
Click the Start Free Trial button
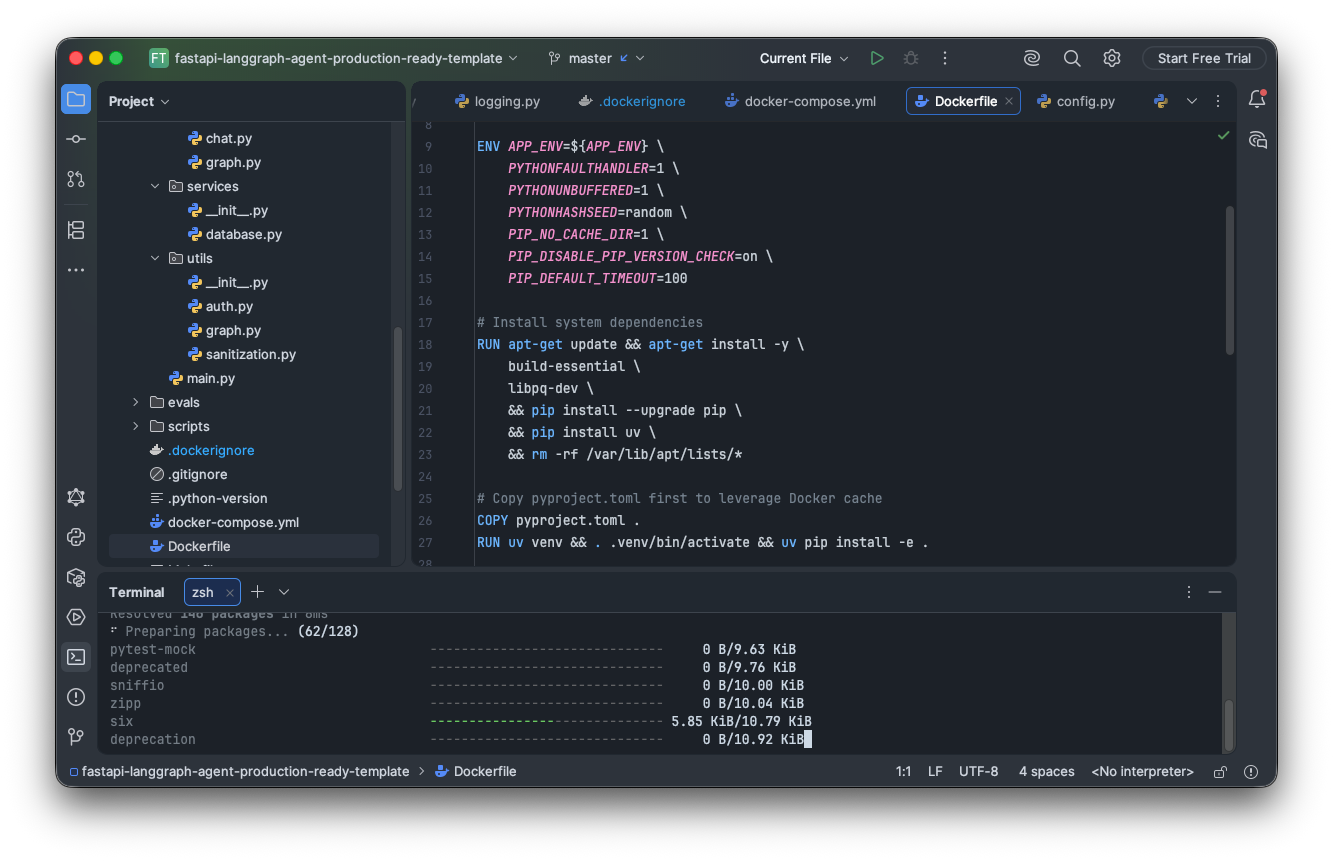click(x=1204, y=58)
